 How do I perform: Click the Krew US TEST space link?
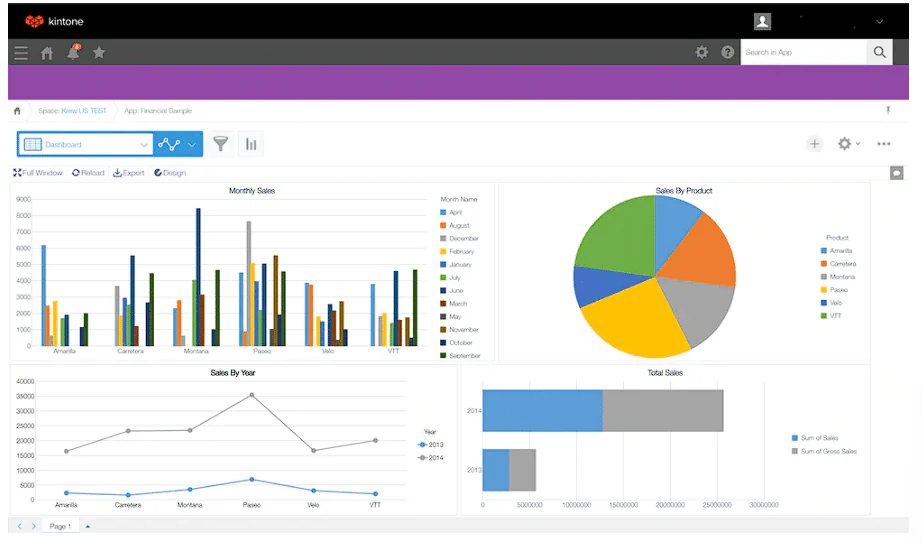tap(83, 111)
